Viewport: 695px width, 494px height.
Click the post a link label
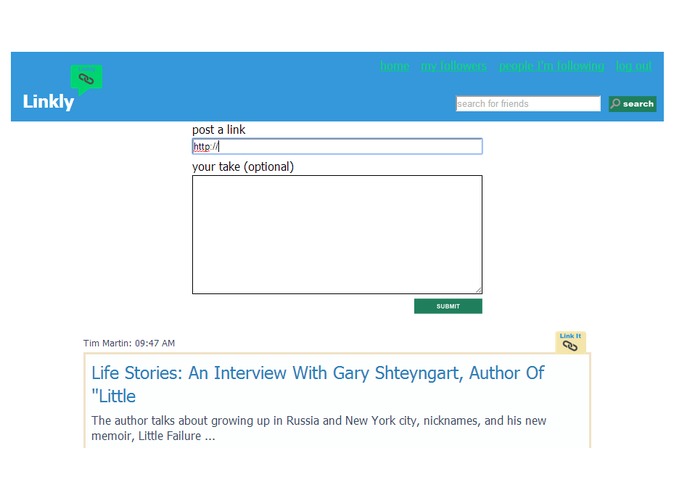click(219, 129)
